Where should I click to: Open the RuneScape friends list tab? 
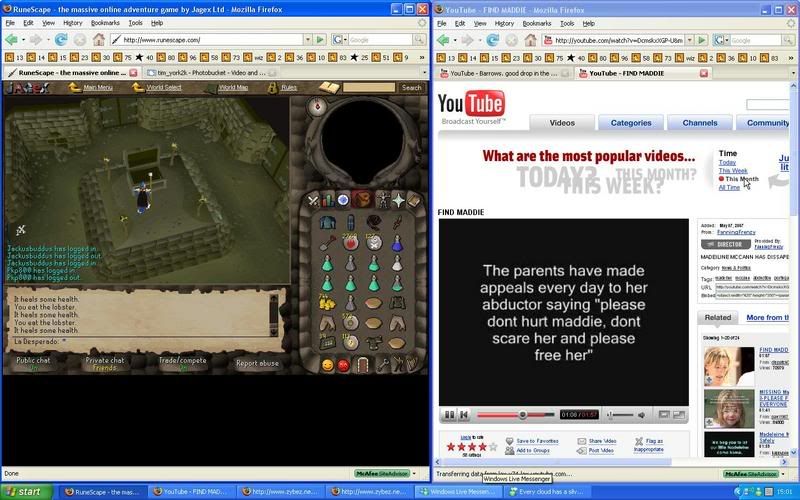328,365
